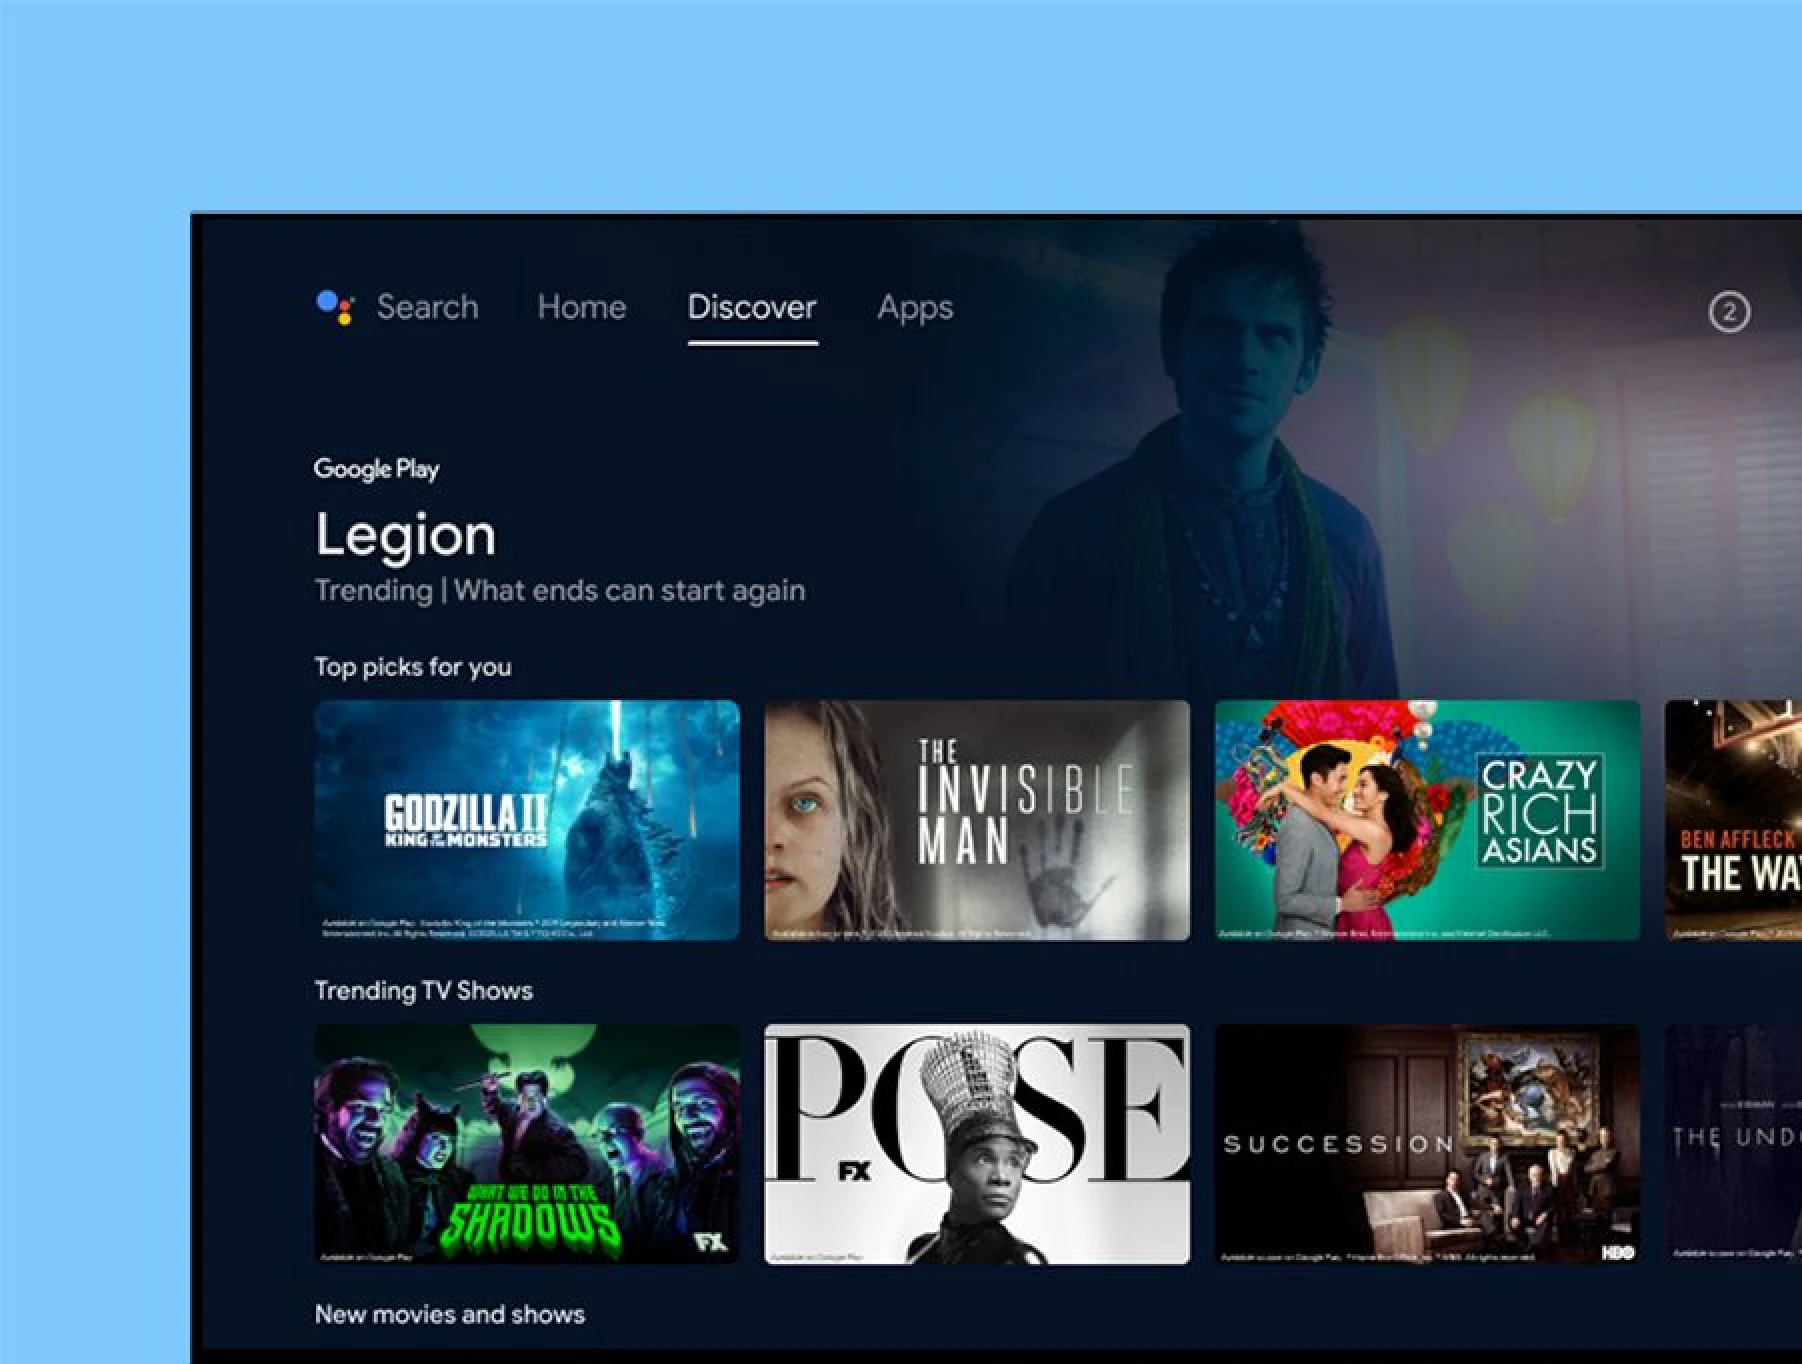Open the featured title Legion
Viewport: 1802px width, 1364px height.
pos(405,534)
